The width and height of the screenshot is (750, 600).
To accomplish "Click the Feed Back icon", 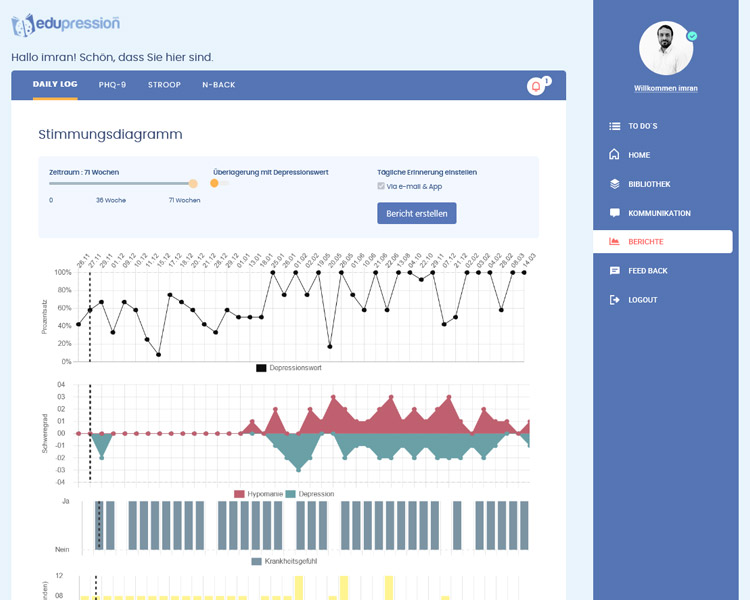I will 614,271.
